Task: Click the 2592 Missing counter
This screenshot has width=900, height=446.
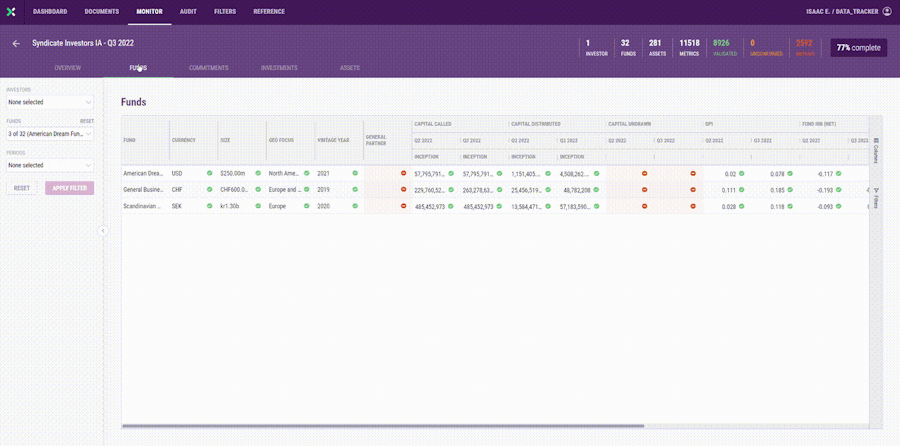Action: click(805, 48)
